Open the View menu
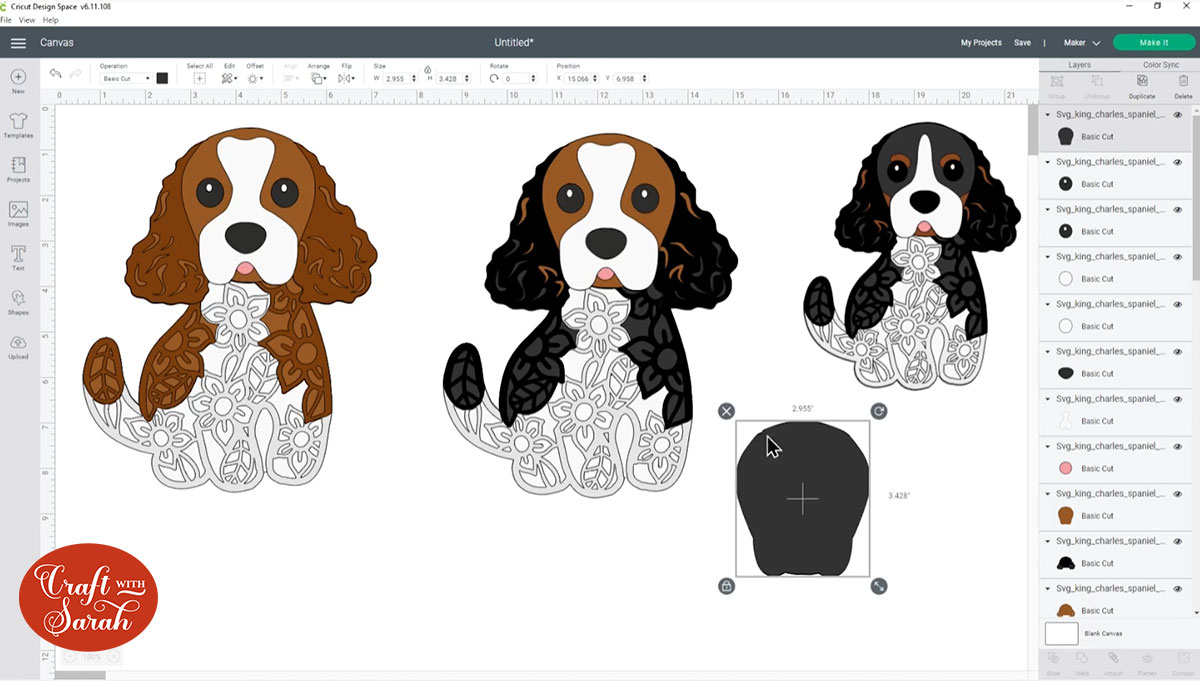Screen dimensions: 1200x681 tap(27, 20)
